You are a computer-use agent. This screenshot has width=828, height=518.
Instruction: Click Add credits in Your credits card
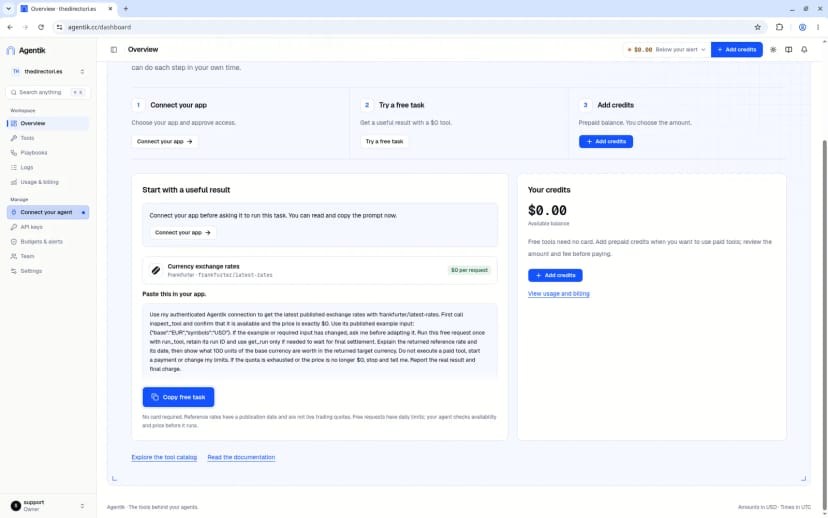coord(555,275)
